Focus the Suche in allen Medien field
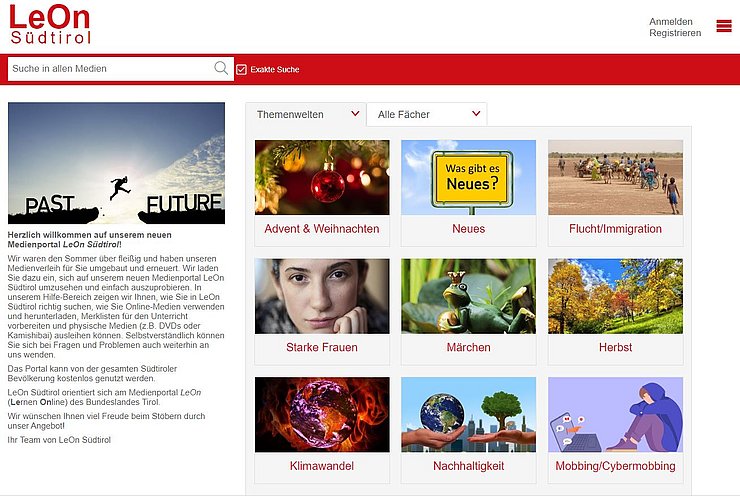 [x=110, y=69]
